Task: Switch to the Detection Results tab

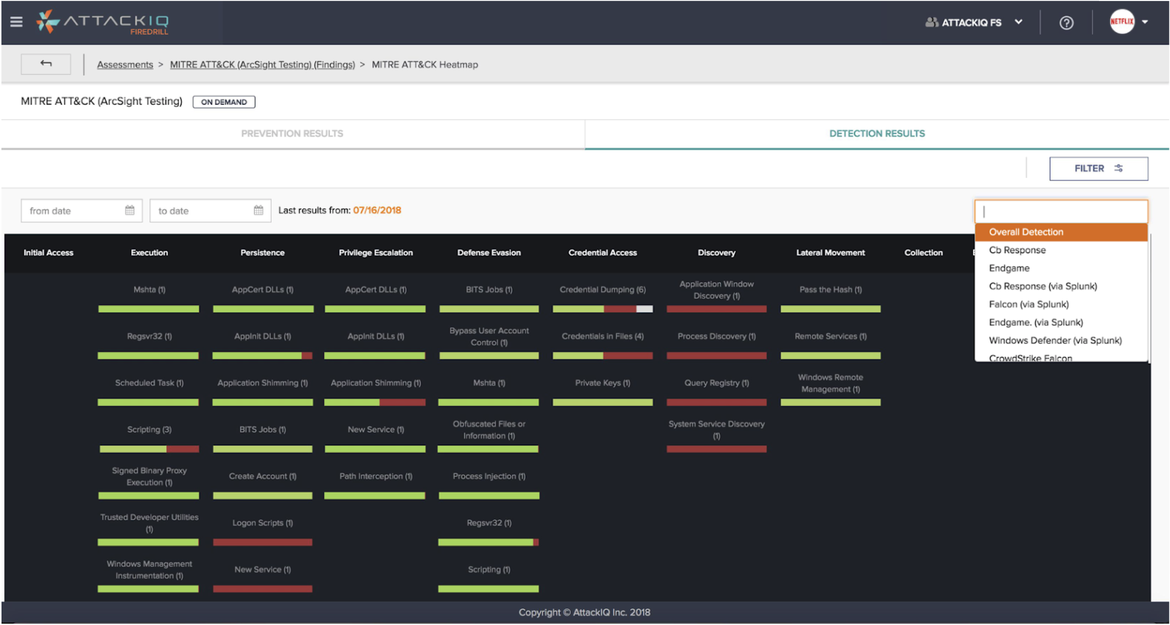Action: coord(877,133)
